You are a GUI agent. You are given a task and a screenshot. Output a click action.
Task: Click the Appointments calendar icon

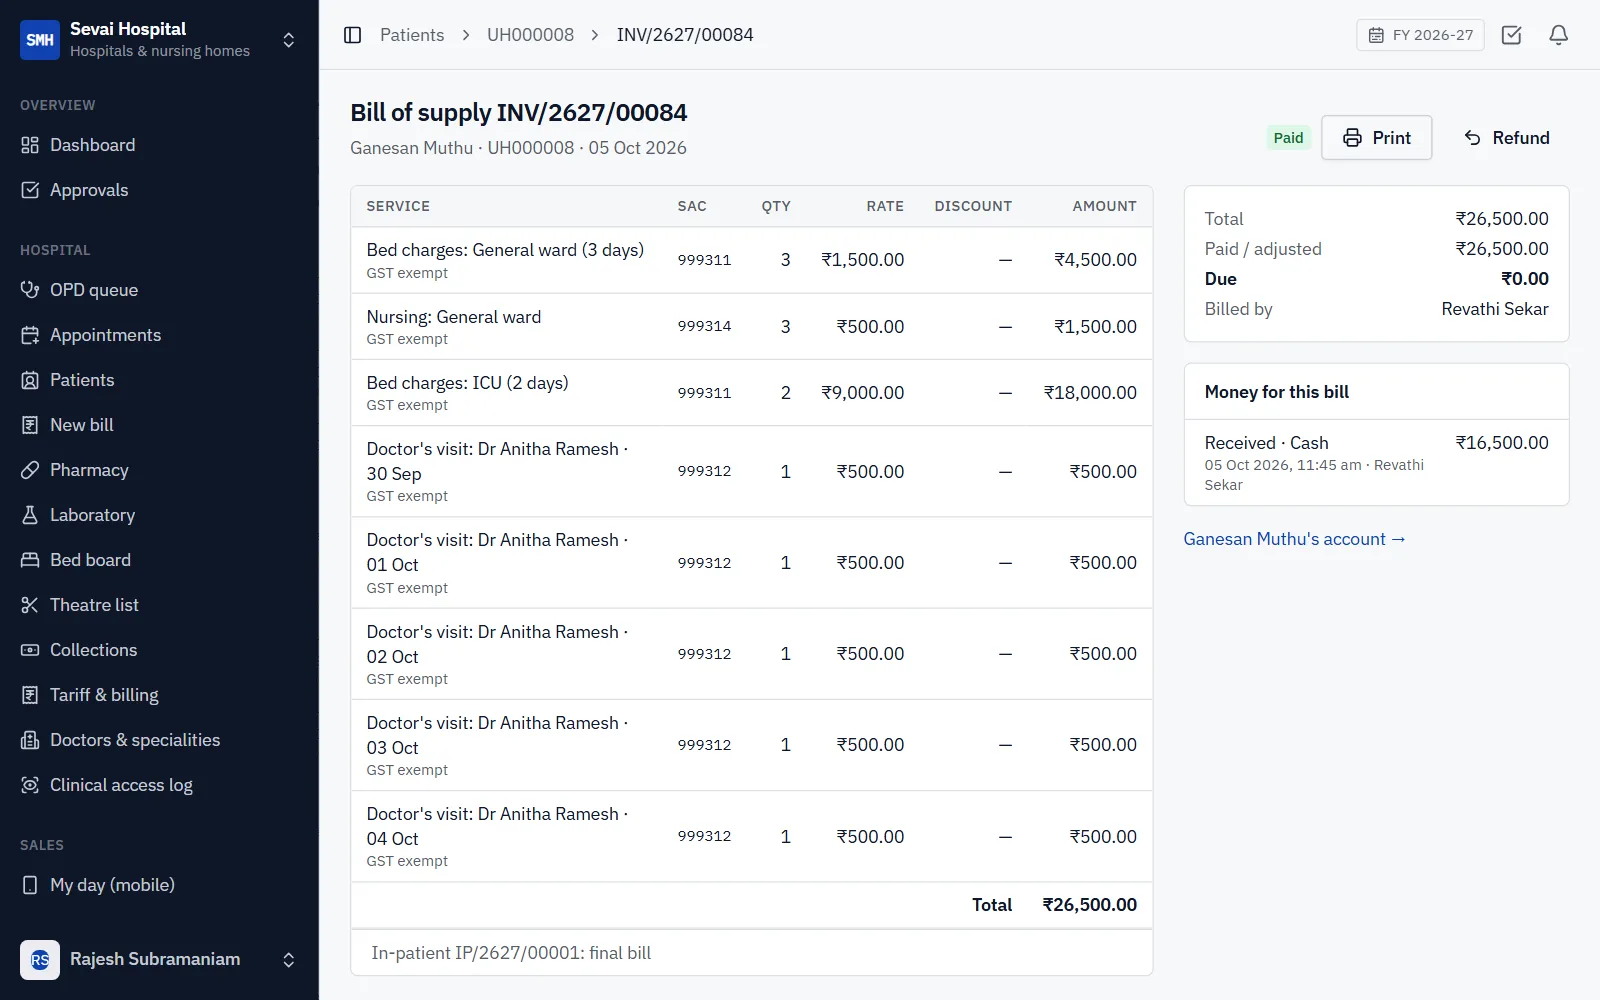click(x=30, y=335)
